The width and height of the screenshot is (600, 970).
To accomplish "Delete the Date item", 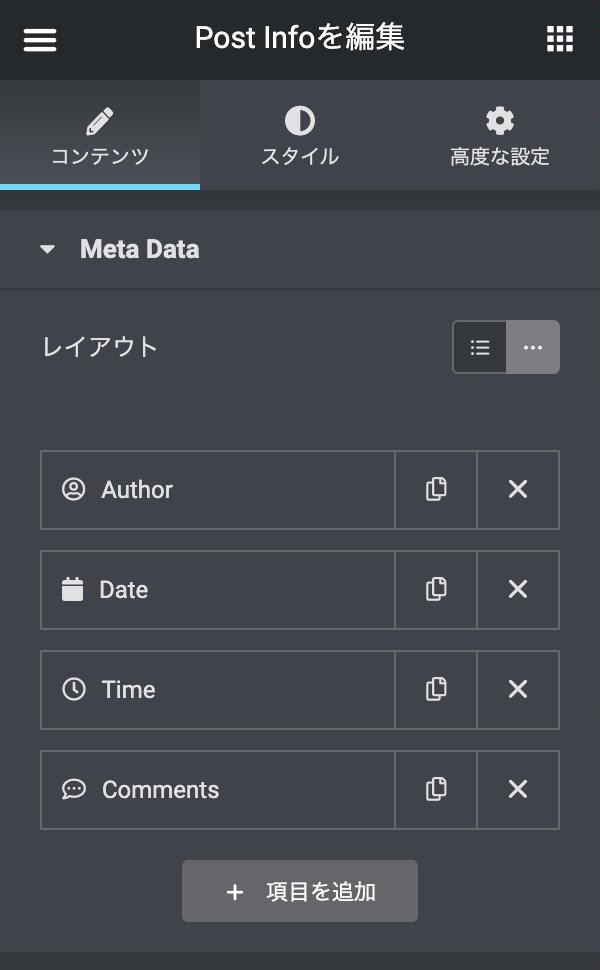I will [x=518, y=590].
